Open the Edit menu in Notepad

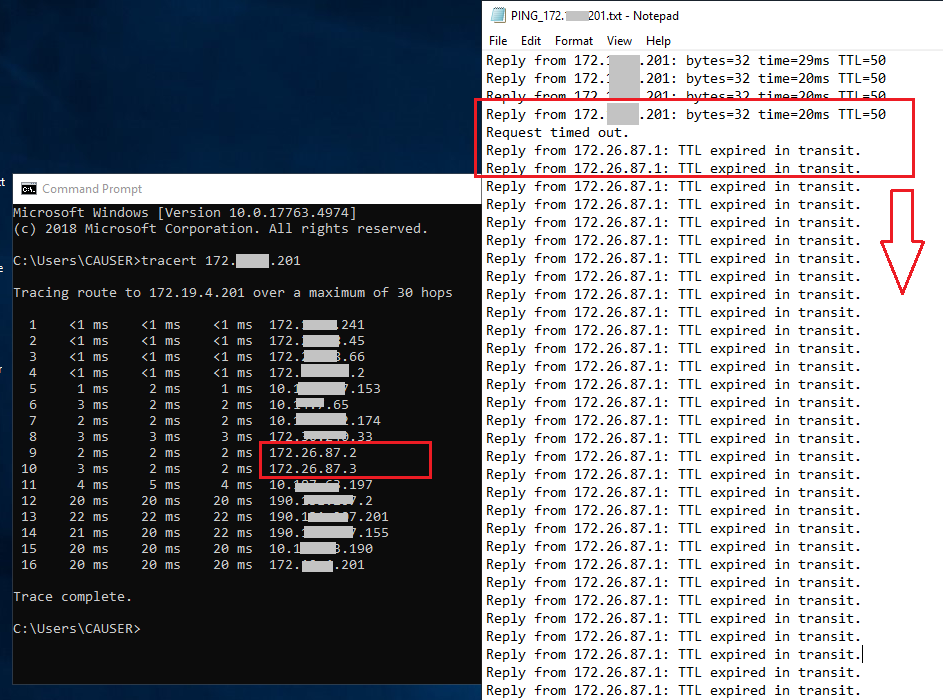pyautogui.click(x=529, y=41)
